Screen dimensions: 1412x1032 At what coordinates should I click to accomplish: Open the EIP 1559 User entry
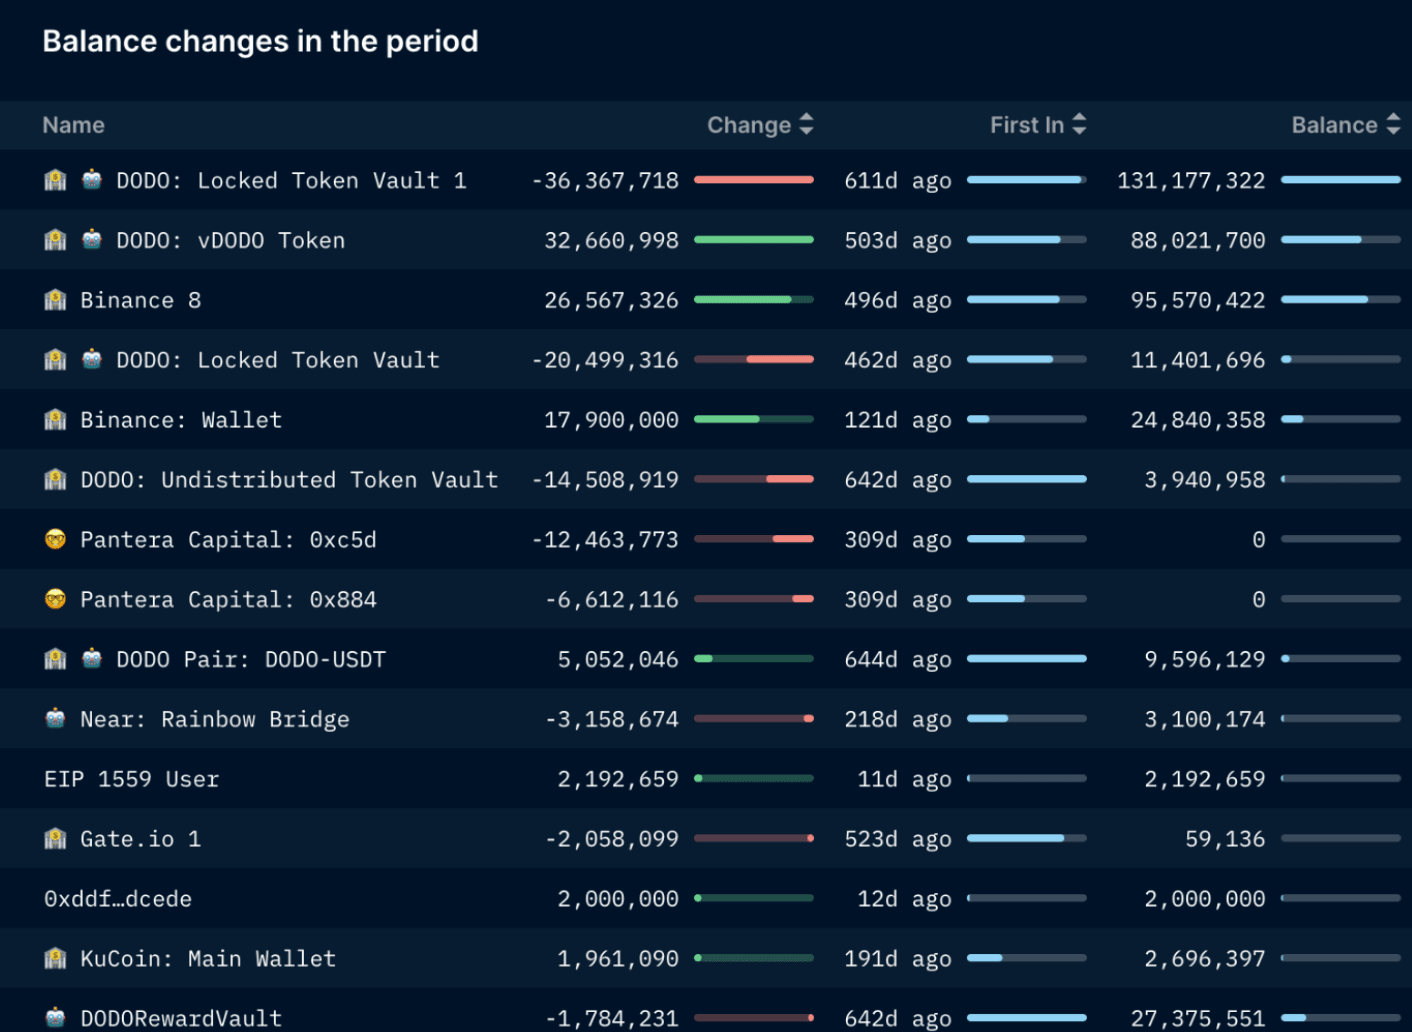coord(131,779)
